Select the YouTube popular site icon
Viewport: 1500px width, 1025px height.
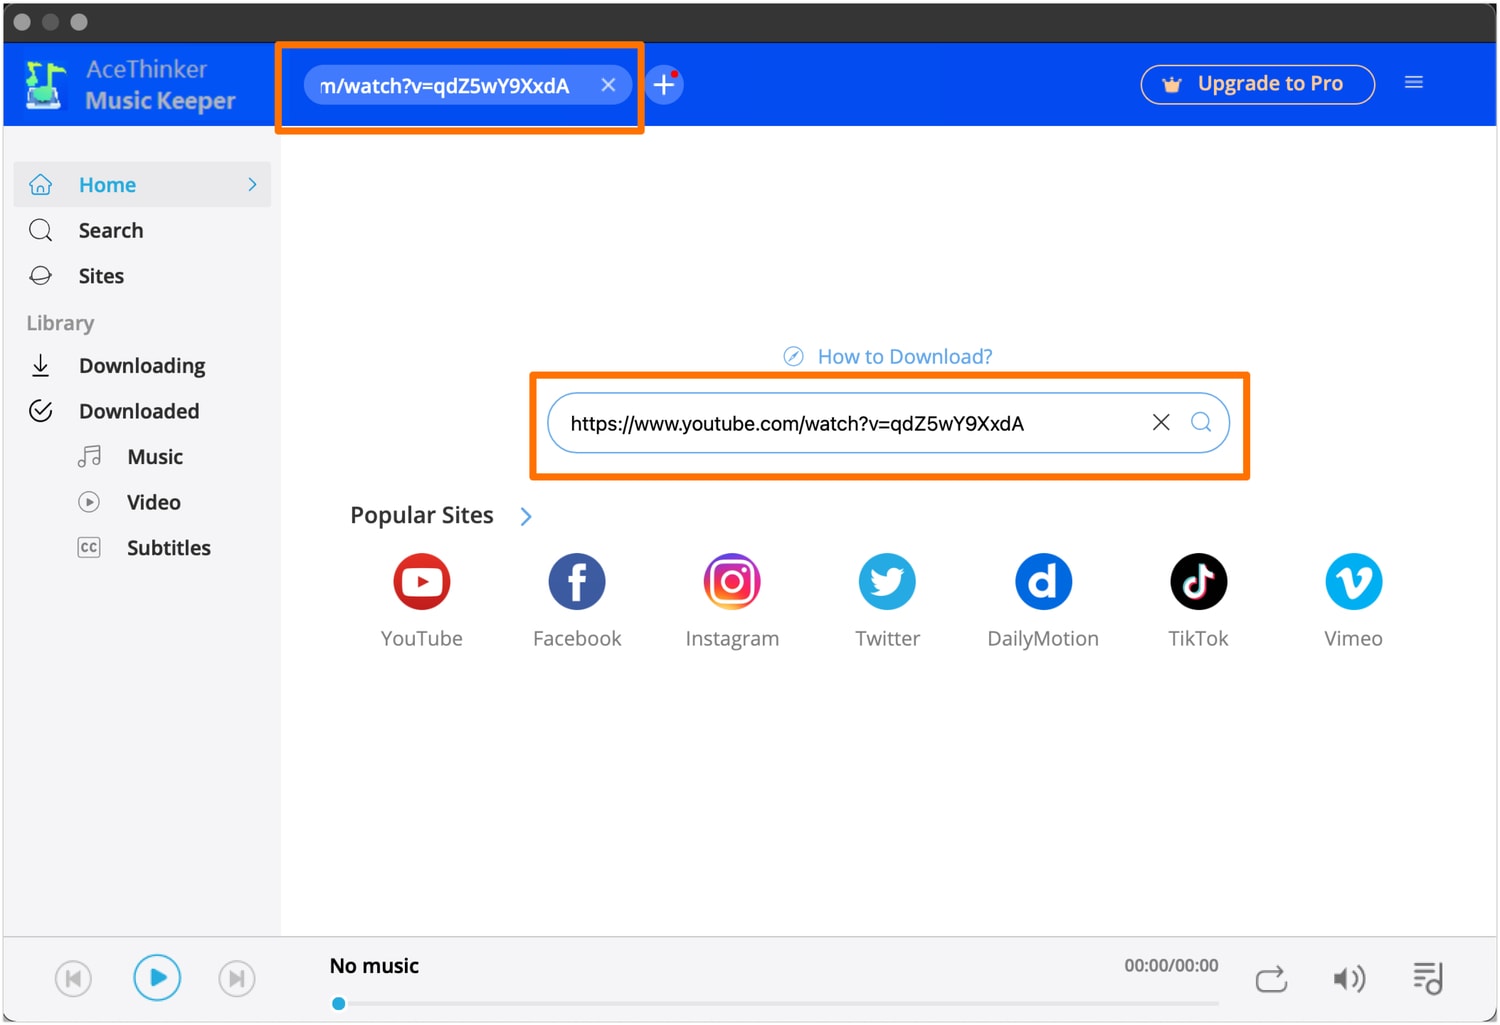tap(421, 581)
